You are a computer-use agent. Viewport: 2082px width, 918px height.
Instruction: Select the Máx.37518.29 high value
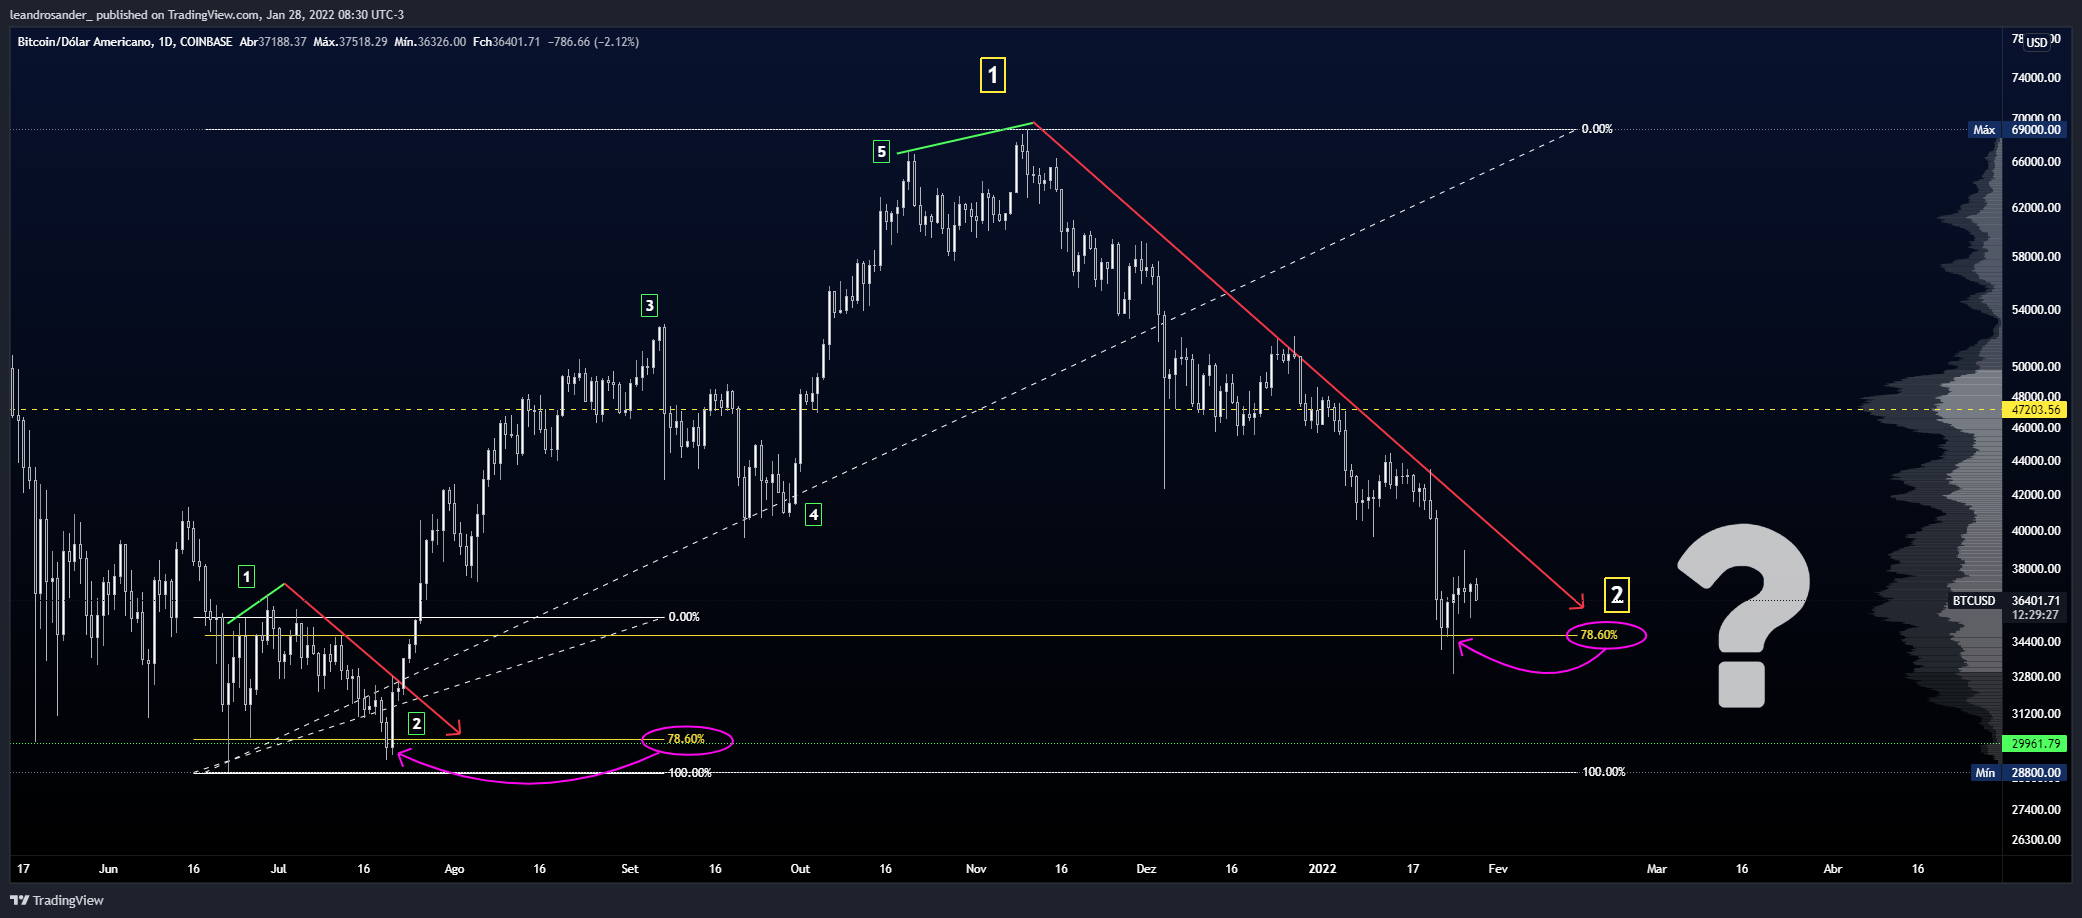coord(350,42)
